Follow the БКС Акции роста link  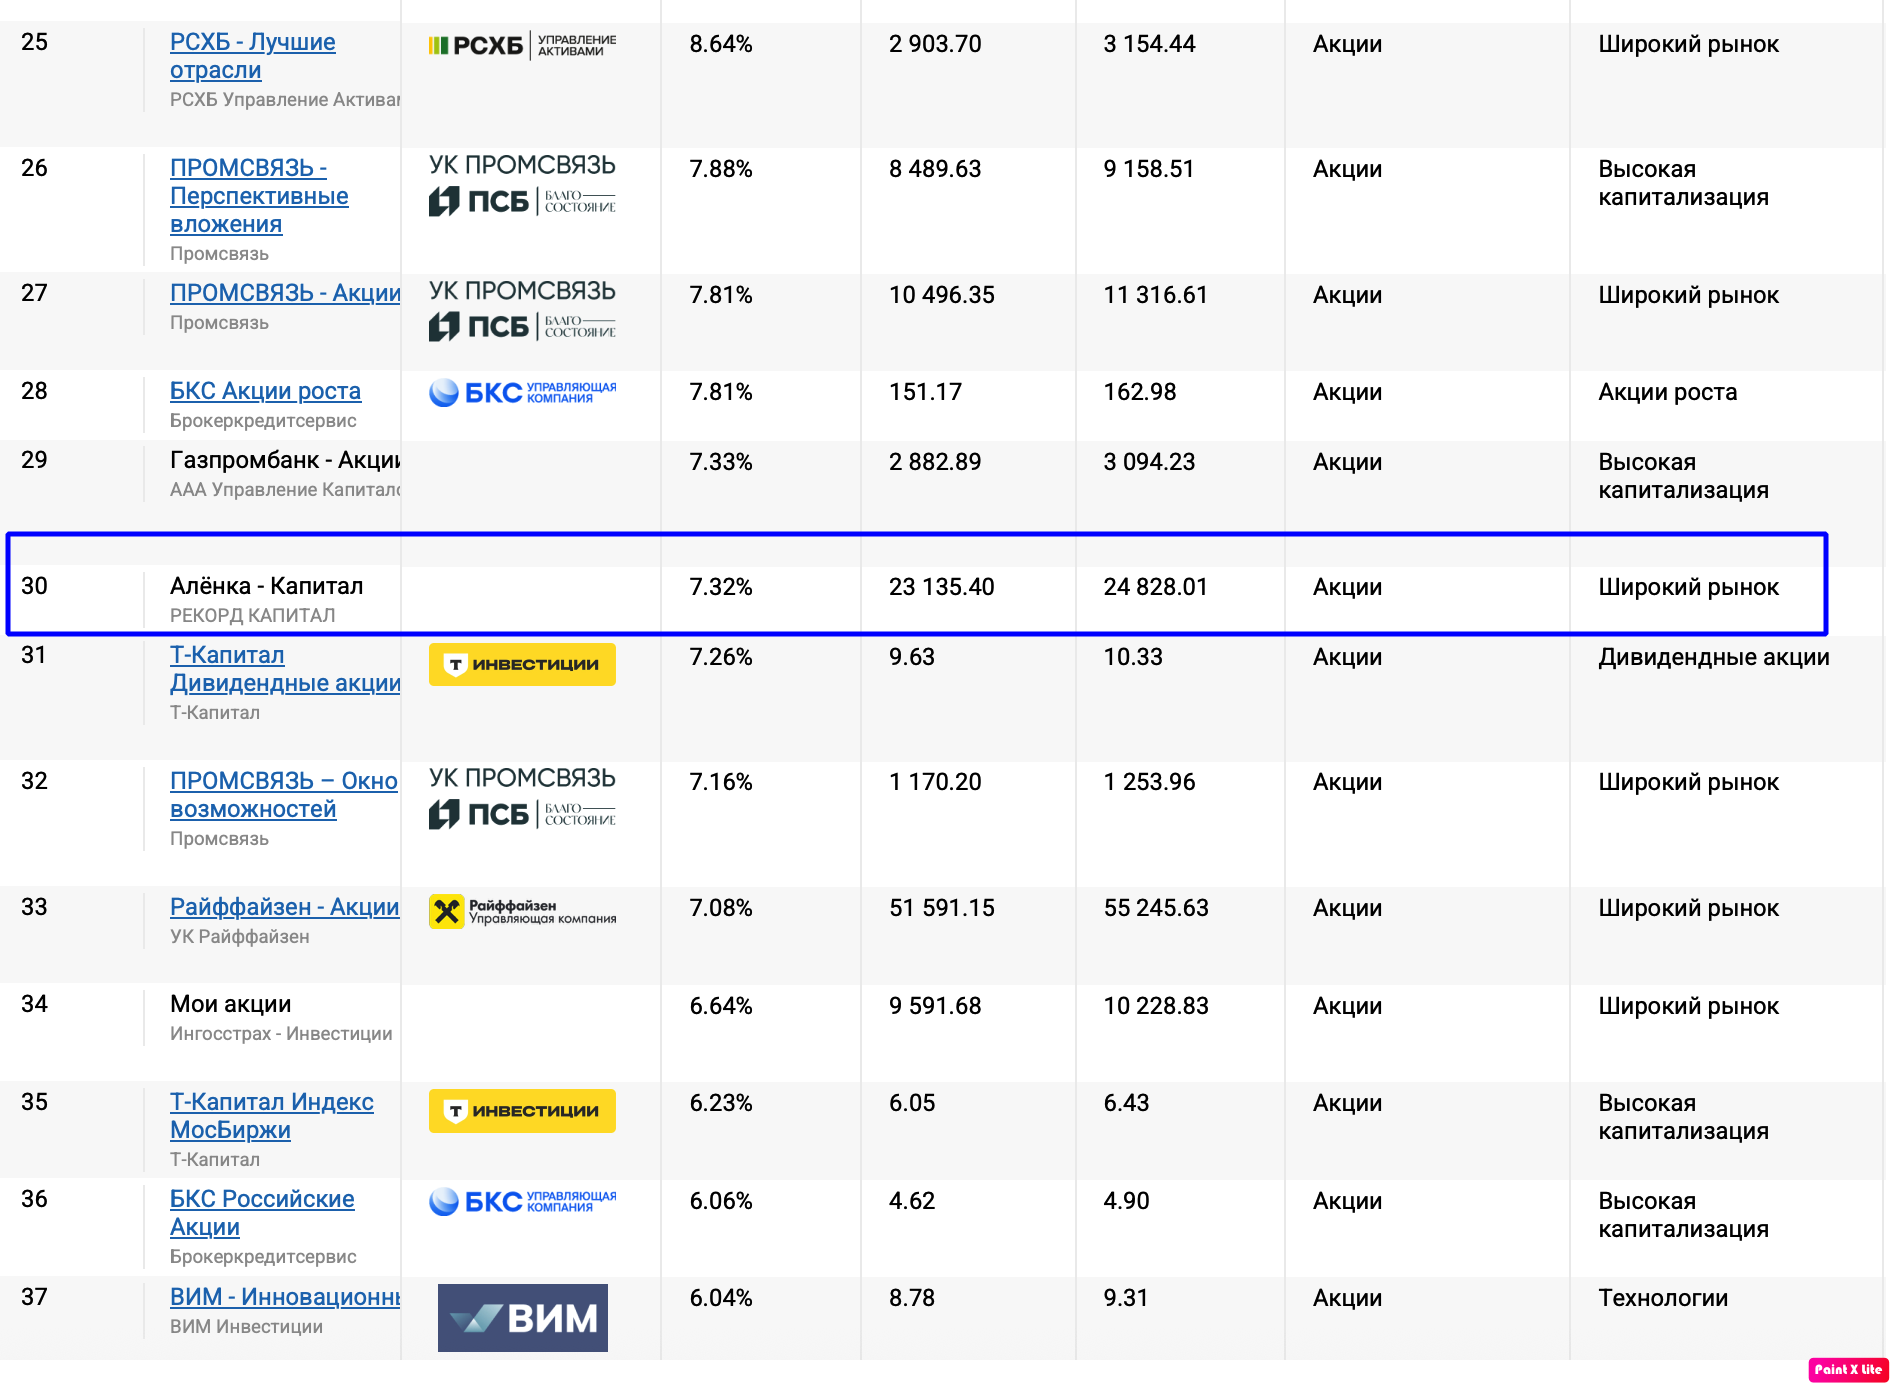click(x=265, y=391)
